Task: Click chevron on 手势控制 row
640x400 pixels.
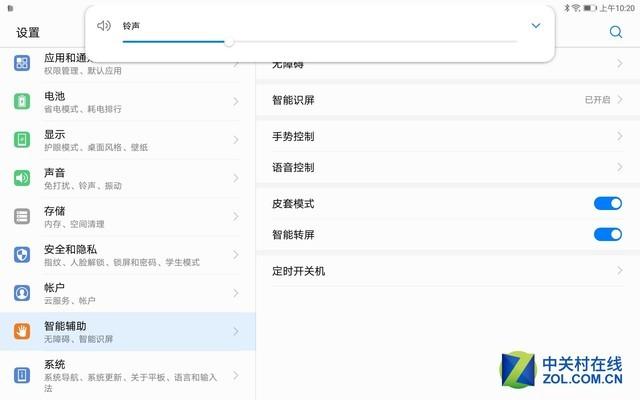Action: [620, 136]
